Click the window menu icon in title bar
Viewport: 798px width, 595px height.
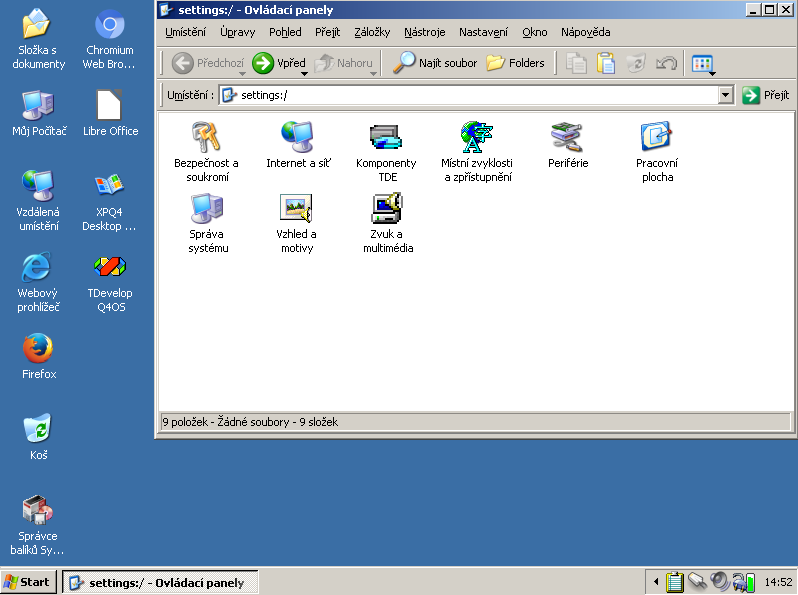pyautogui.click(x=165, y=10)
